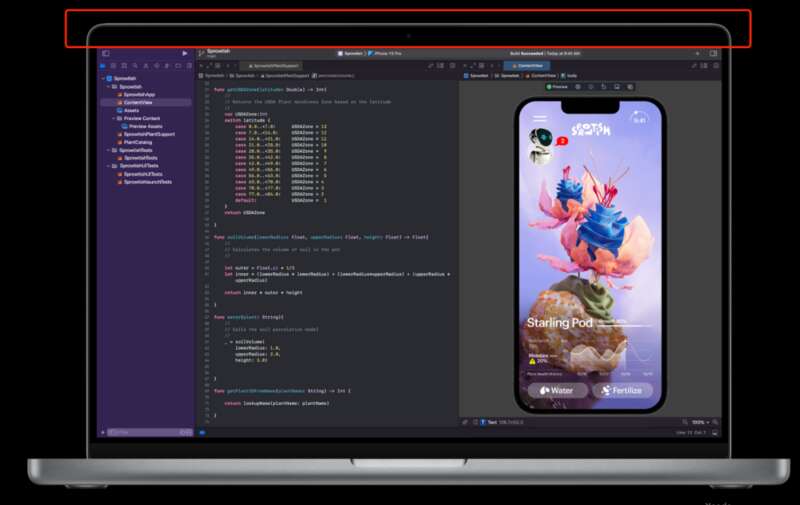Select the SprowtishApp file in navigator

(136, 94)
